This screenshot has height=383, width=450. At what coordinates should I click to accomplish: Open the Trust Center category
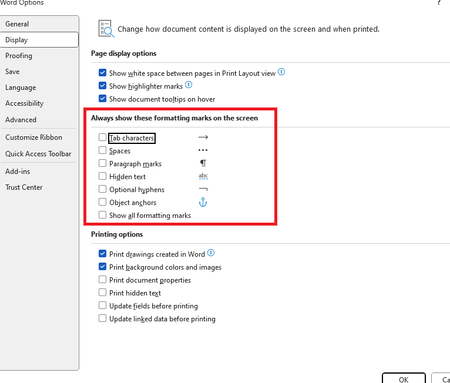pos(39,187)
